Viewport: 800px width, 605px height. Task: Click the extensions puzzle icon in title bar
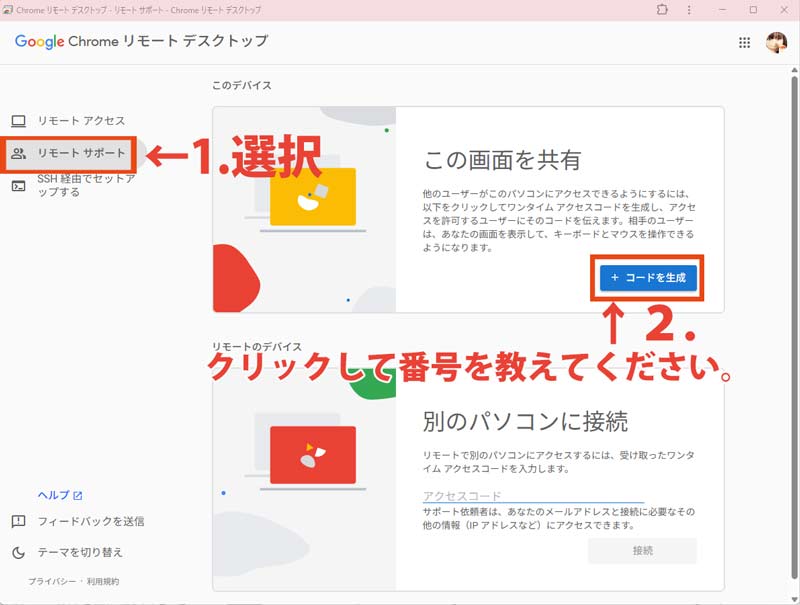click(x=661, y=9)
